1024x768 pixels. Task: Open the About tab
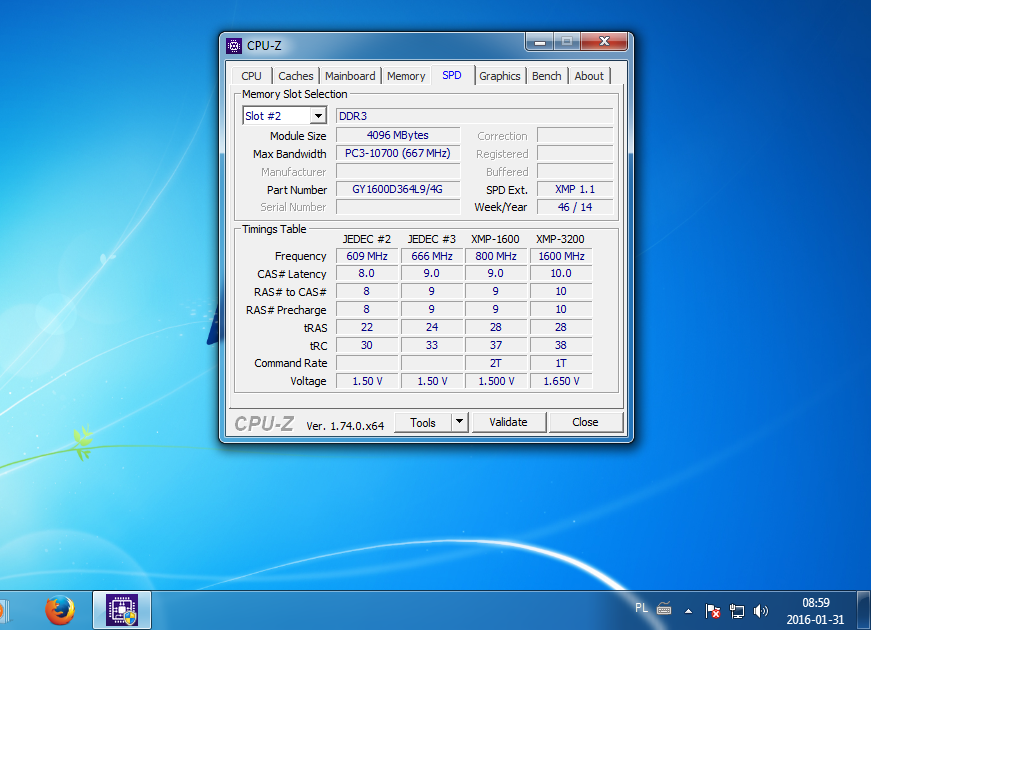(x=589, y=76)
